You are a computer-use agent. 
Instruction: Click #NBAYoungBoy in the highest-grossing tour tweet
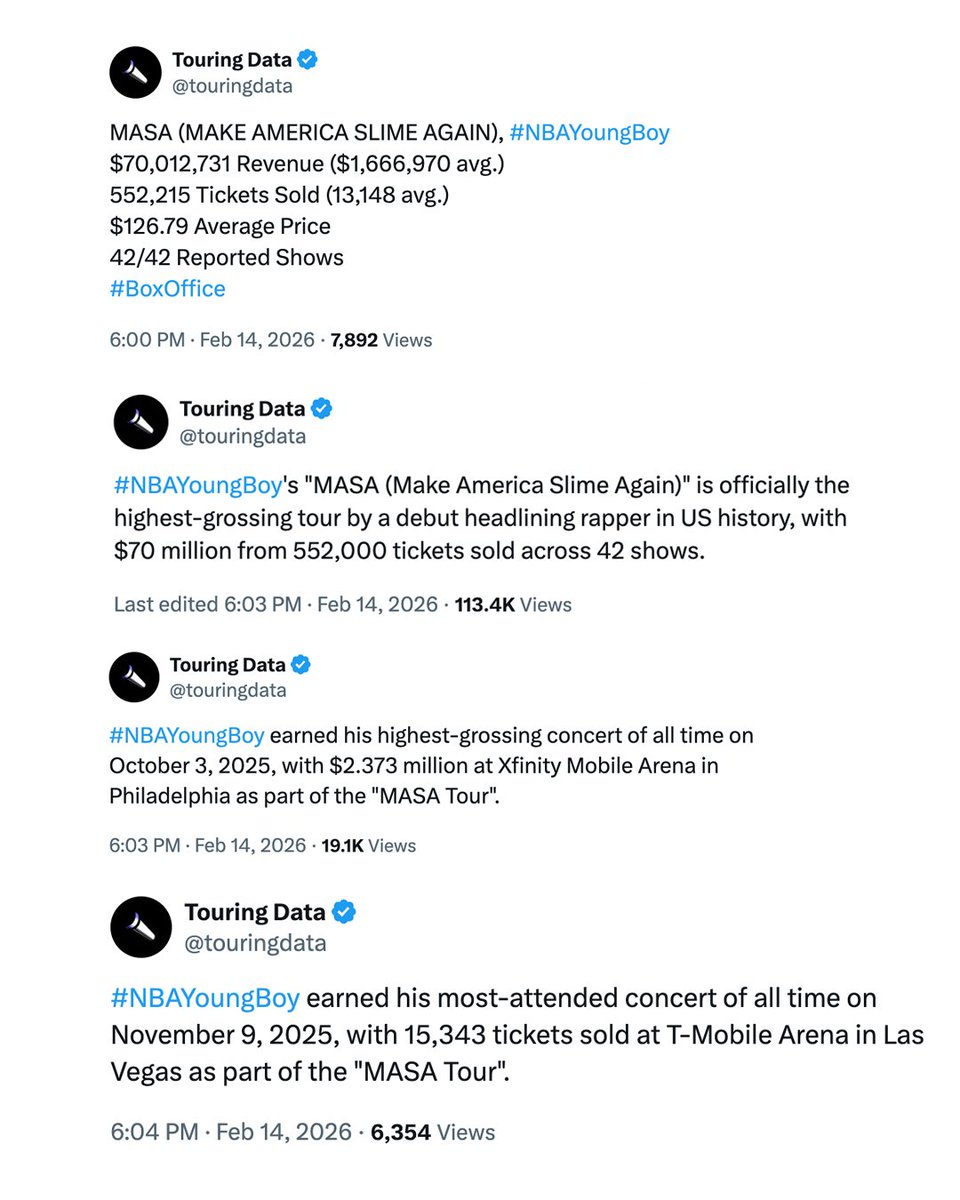point(197,485)
